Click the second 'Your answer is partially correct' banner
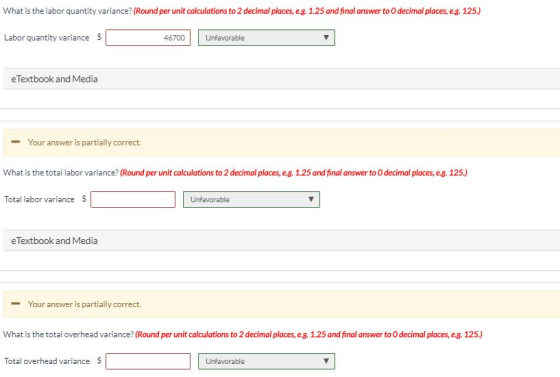Viewport: 560px width, 377px height. (x=282, y=304)
